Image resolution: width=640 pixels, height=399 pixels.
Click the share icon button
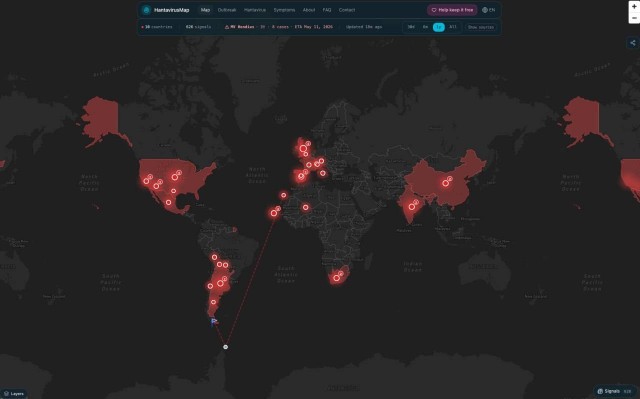tap(633, 43)
